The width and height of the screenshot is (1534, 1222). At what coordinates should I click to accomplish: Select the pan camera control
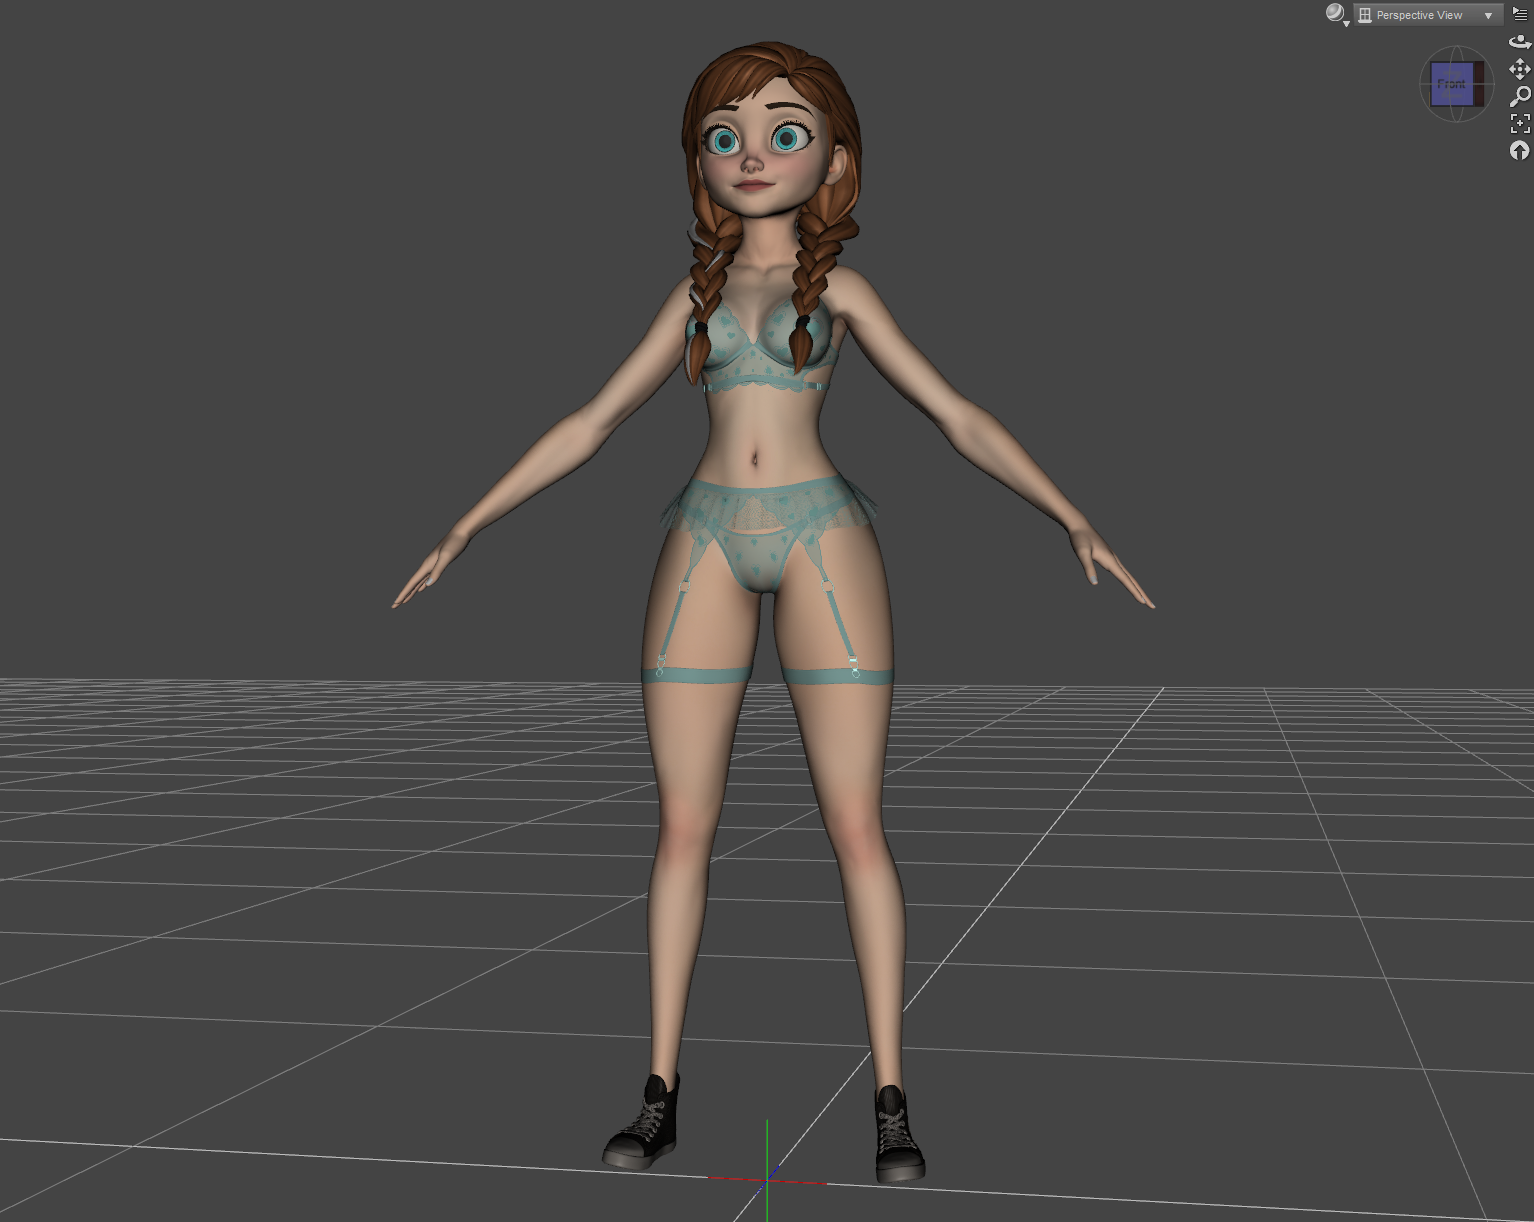1520,69
